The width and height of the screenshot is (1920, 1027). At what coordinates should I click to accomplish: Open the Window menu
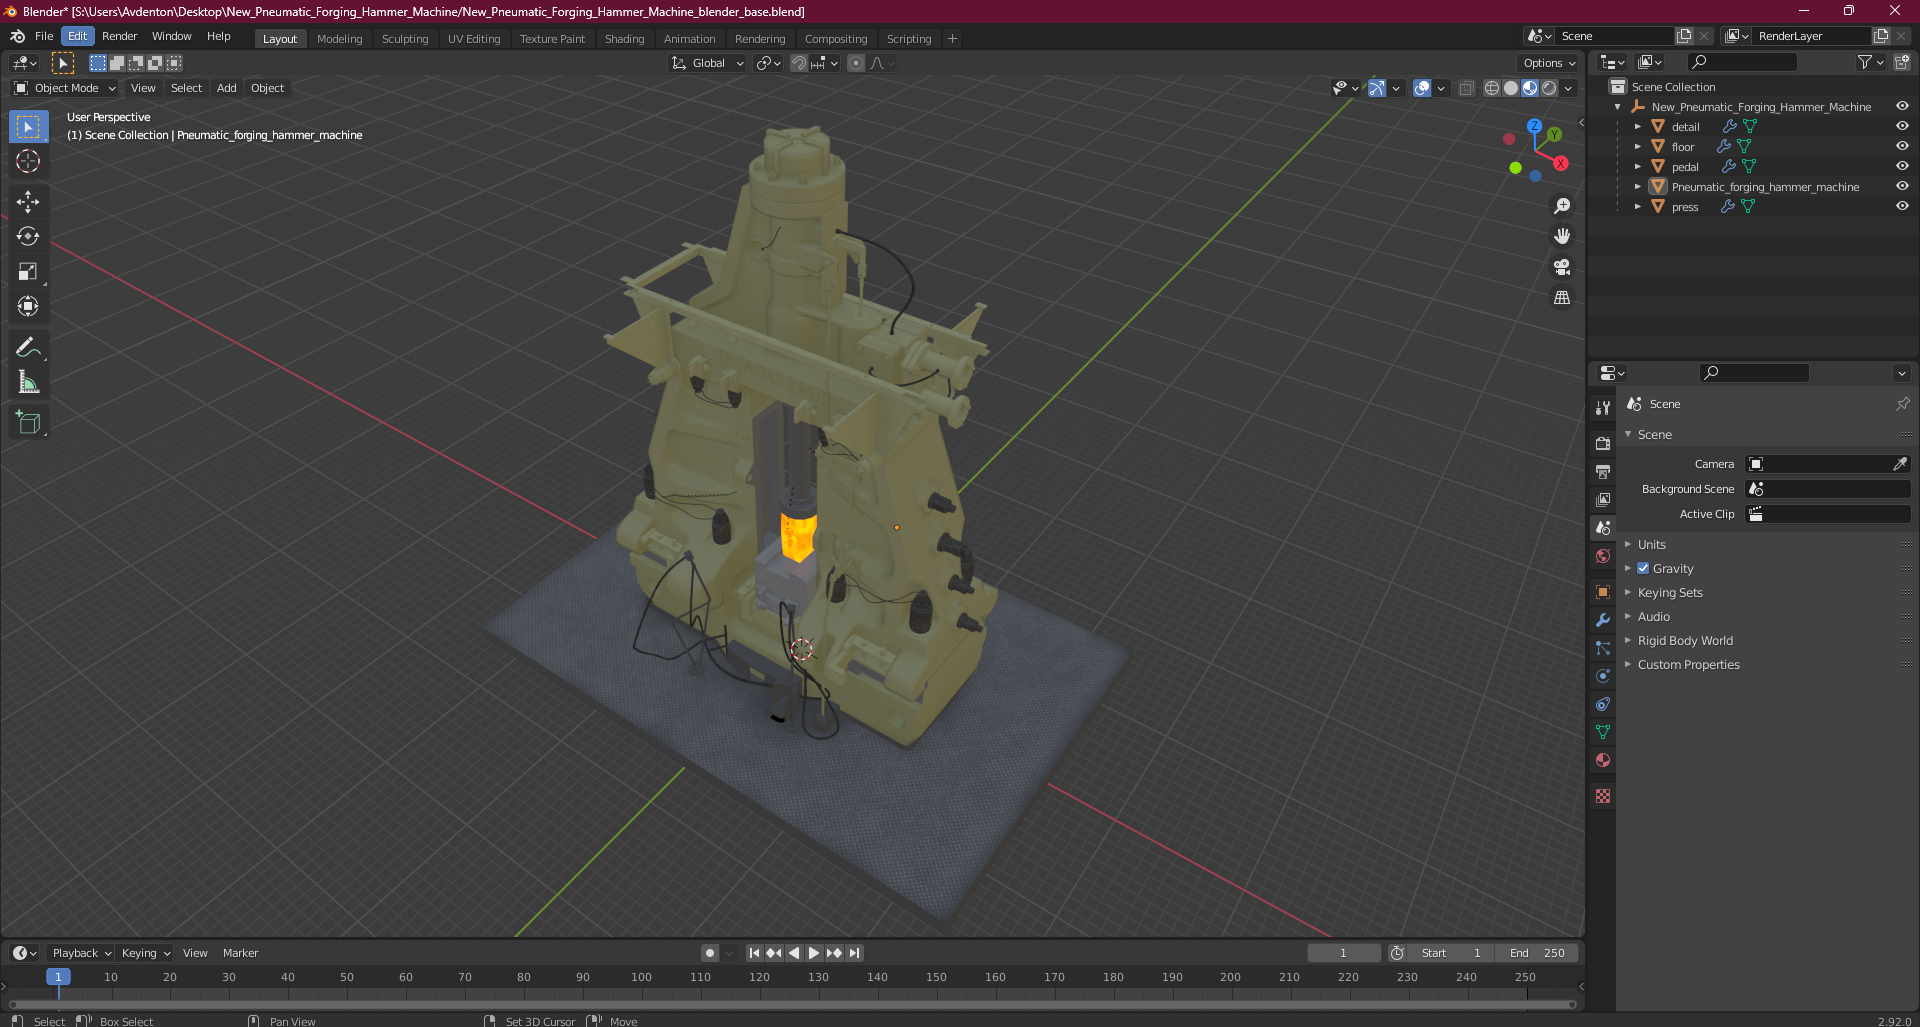pyautogui.click(x=171, y=36)
